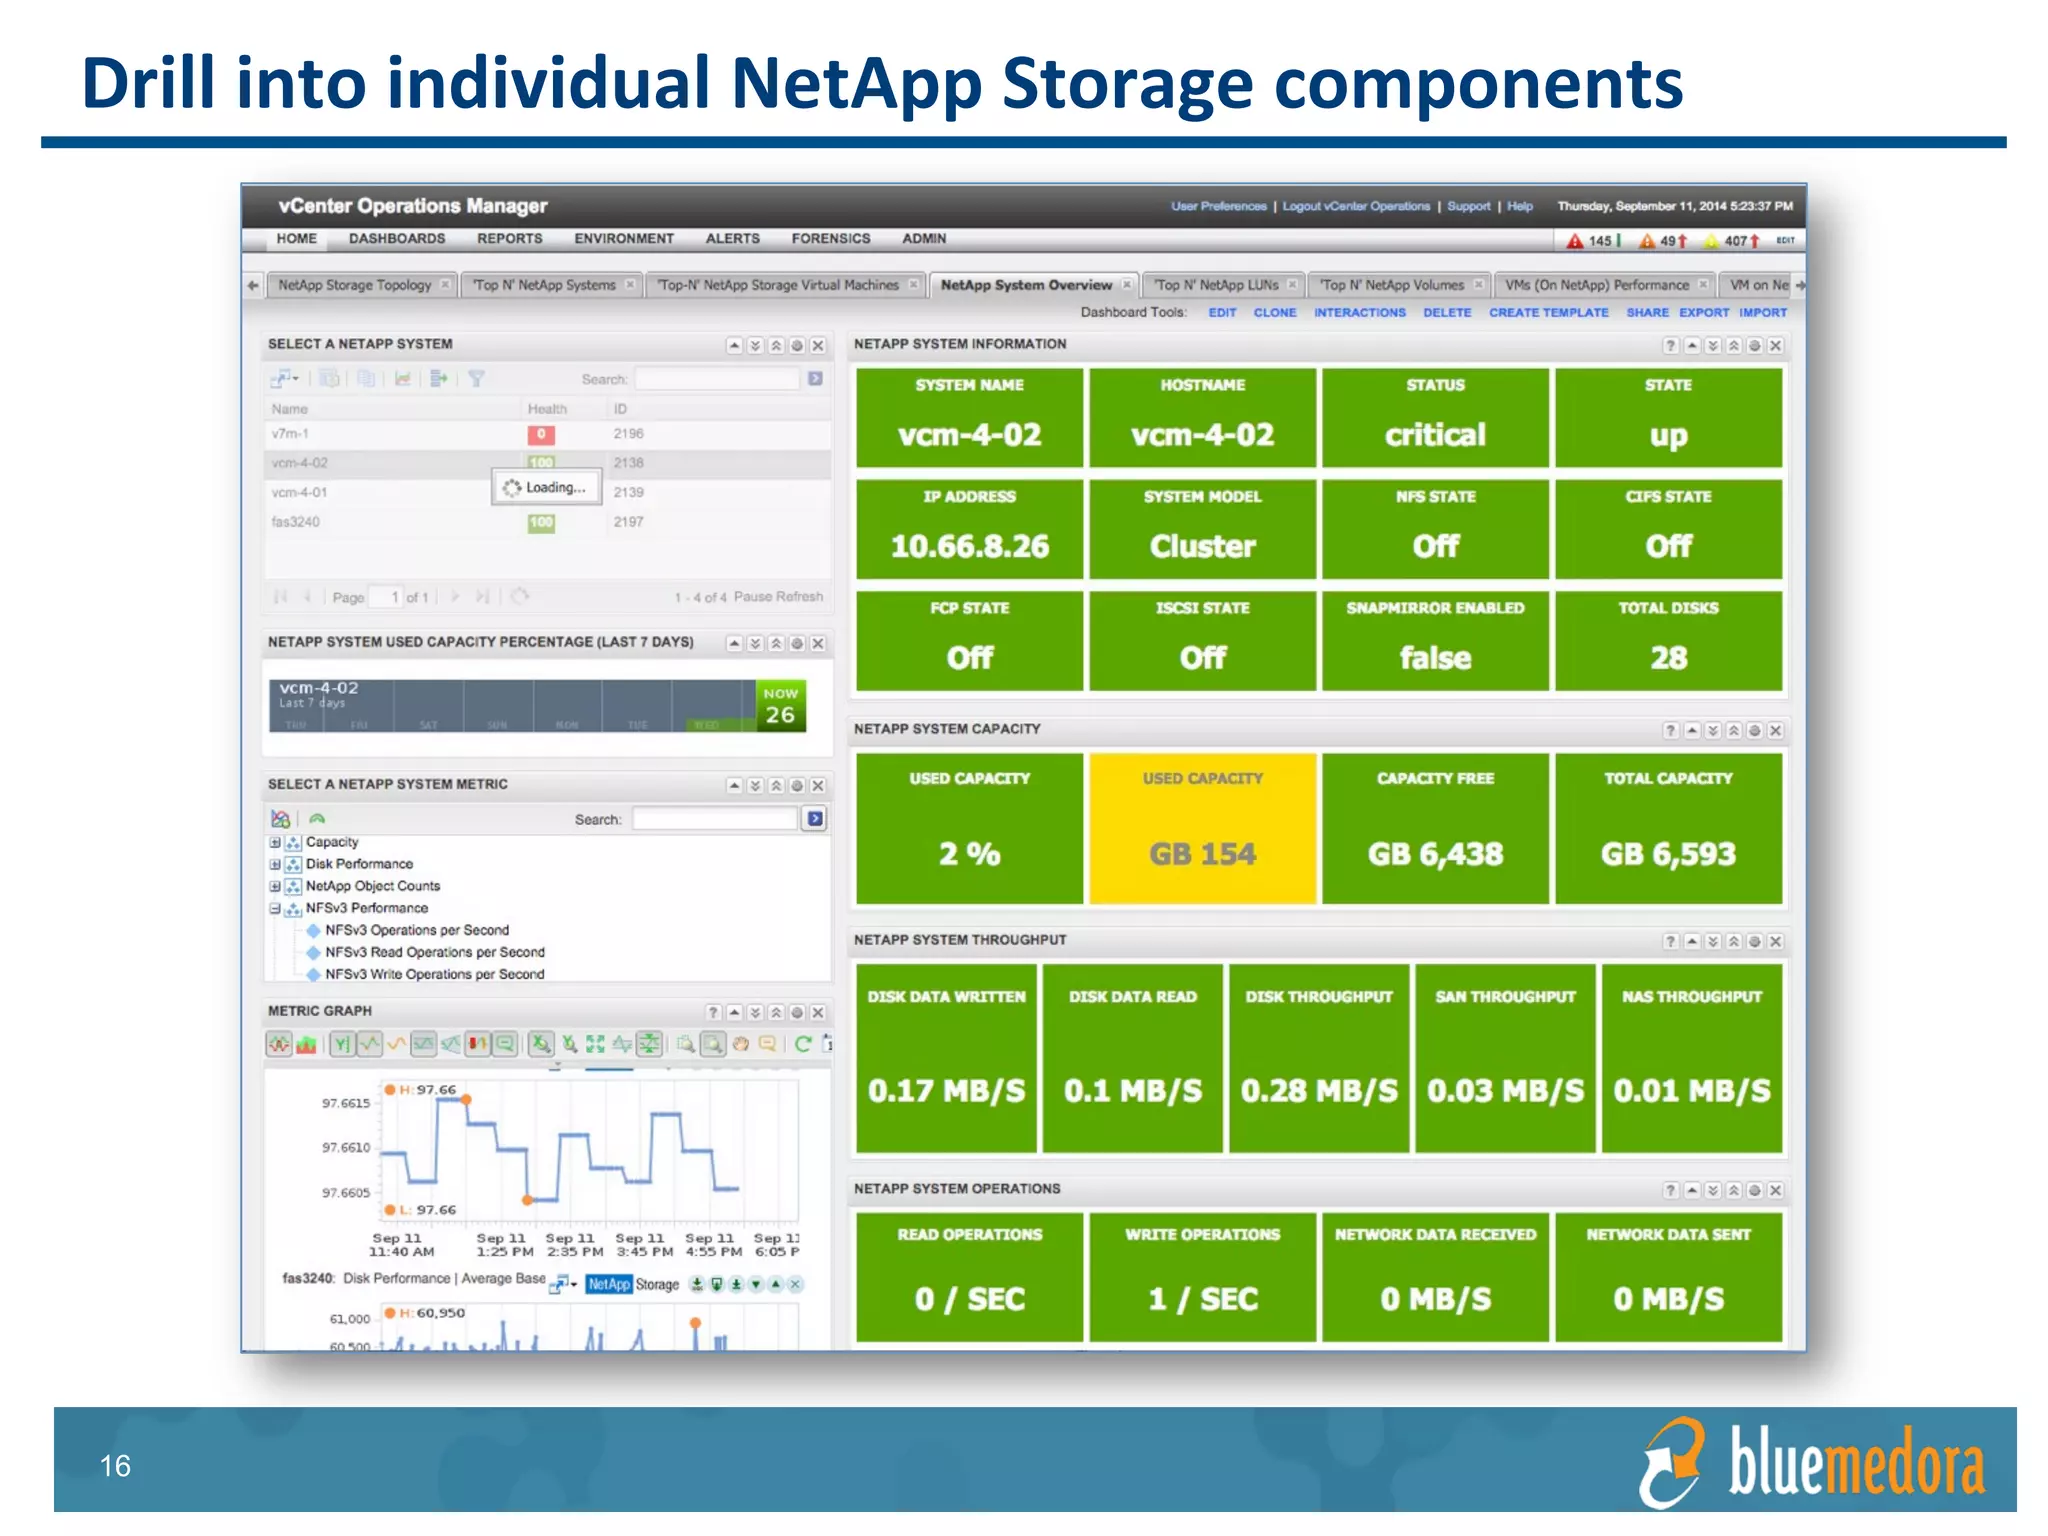The height and width of the screenshot is (1536, 2048).
Task: Click the yellow warning alerts icon showing 407
Action: point(1711,241)
